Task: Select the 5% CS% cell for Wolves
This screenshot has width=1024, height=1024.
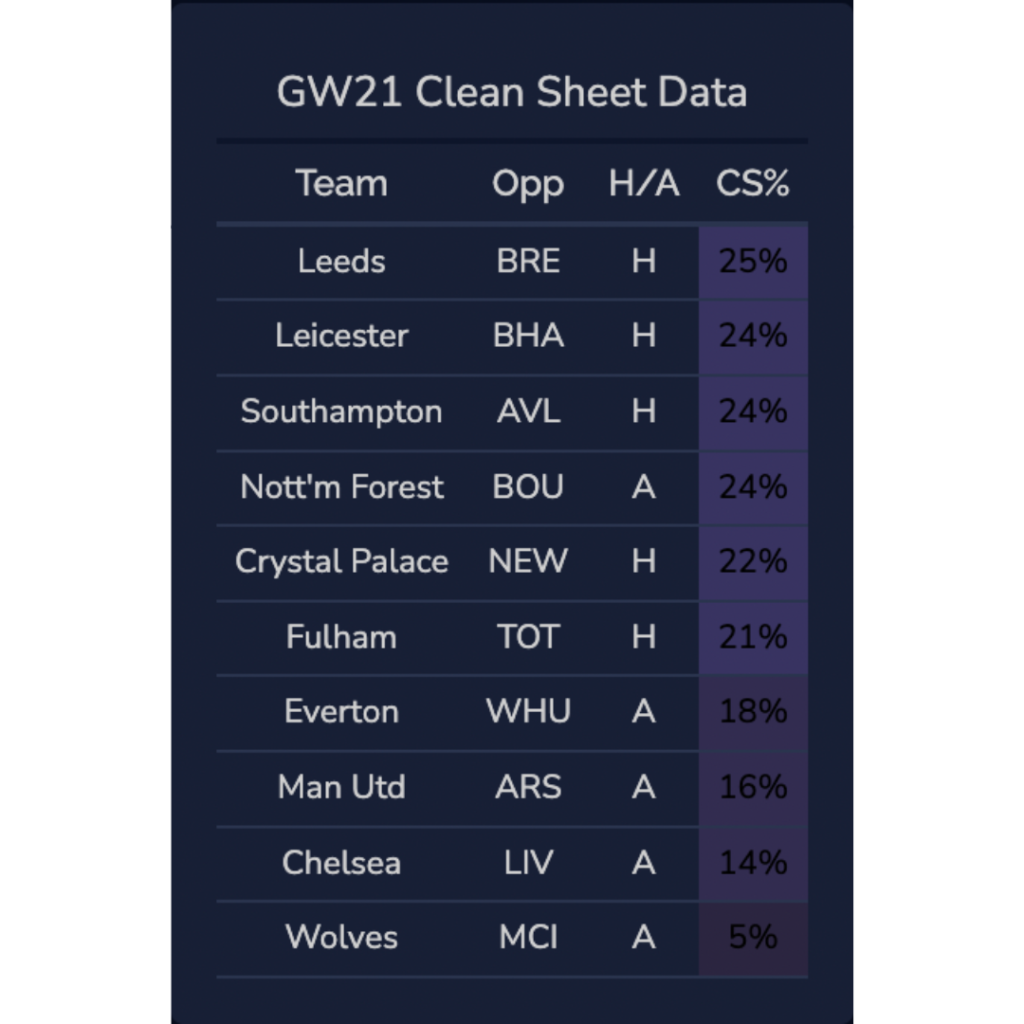Action: point(752,937)
